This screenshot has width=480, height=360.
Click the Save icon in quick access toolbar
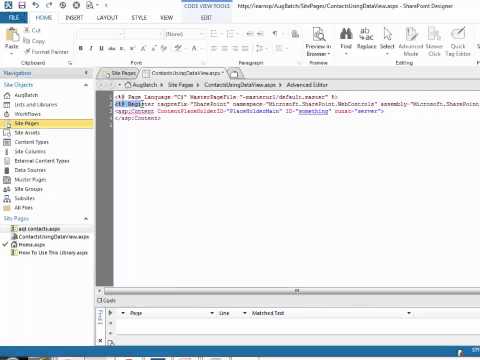[x=22, y=5]
